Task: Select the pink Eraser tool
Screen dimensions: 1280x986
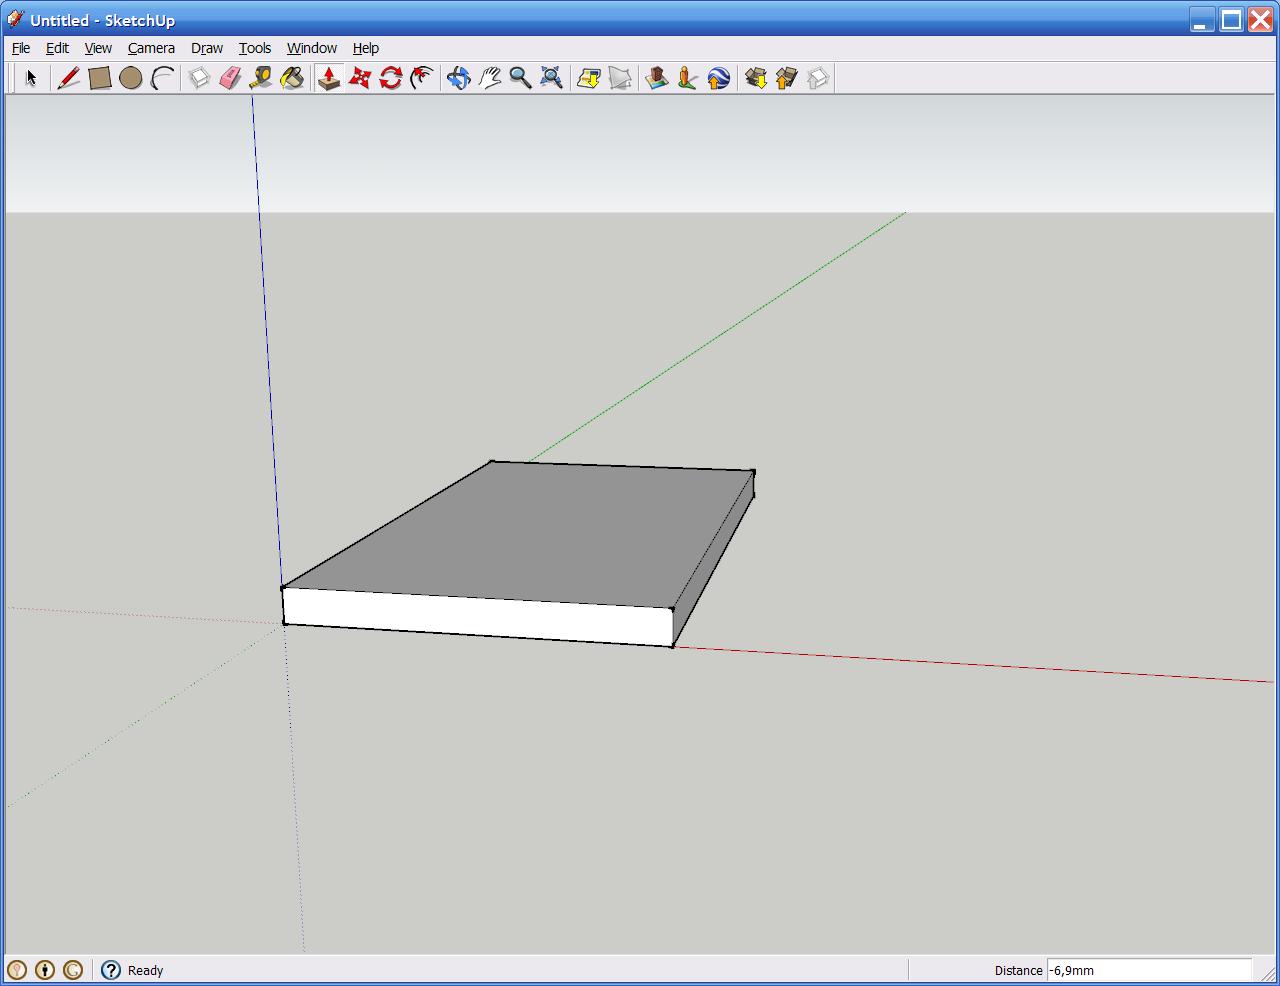Action: click(230, 78)
